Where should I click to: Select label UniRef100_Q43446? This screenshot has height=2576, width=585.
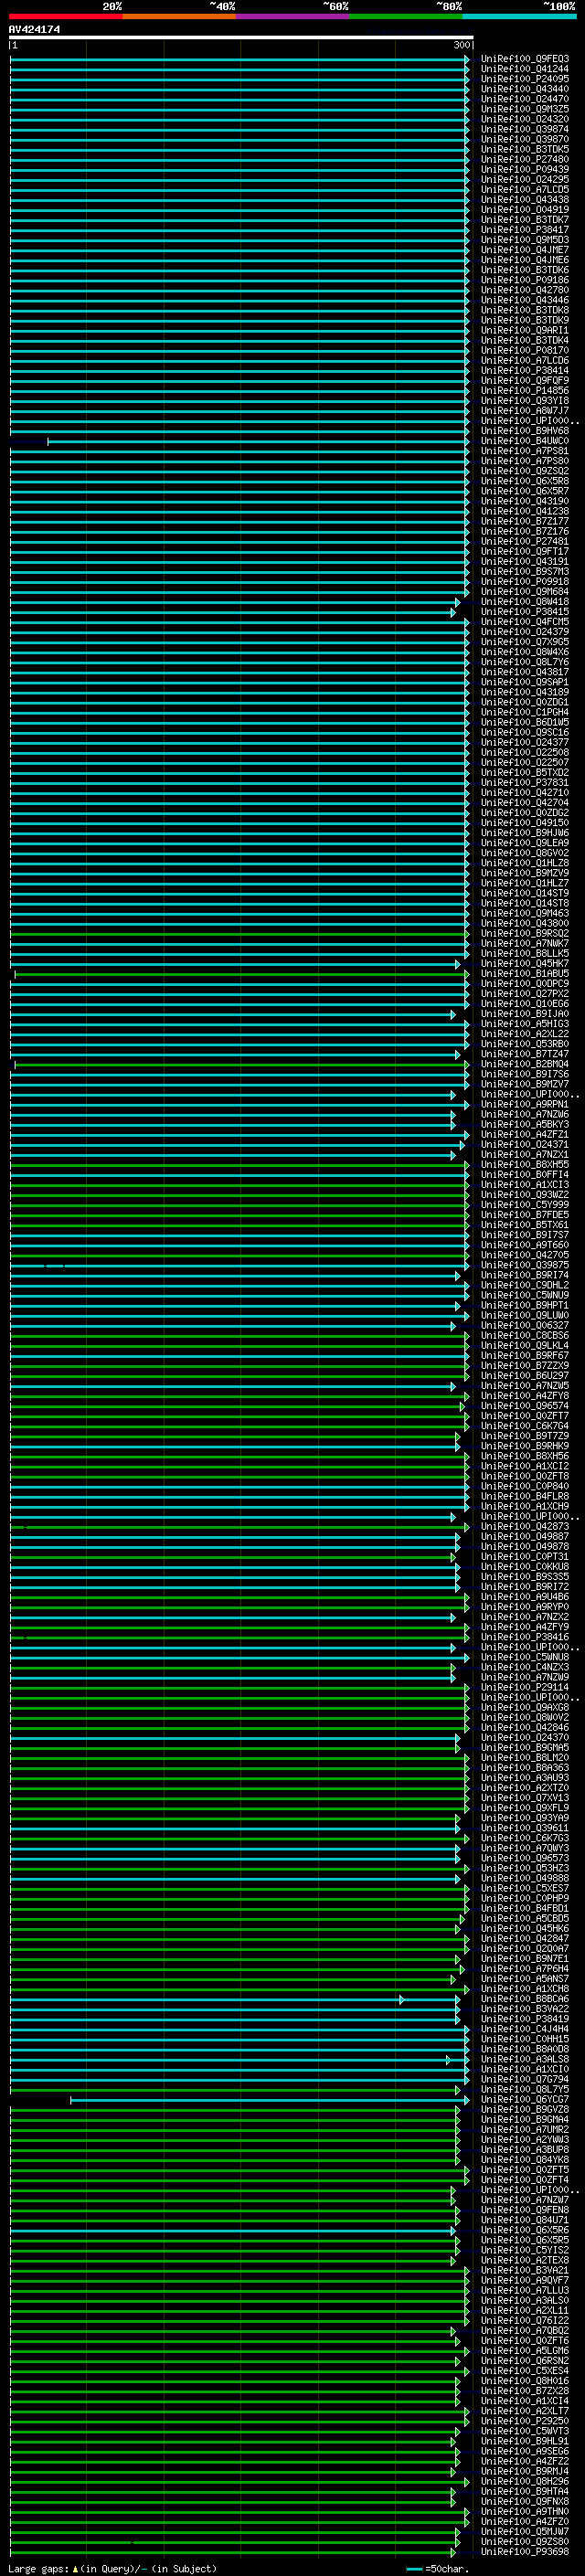[x=525, y=300]
